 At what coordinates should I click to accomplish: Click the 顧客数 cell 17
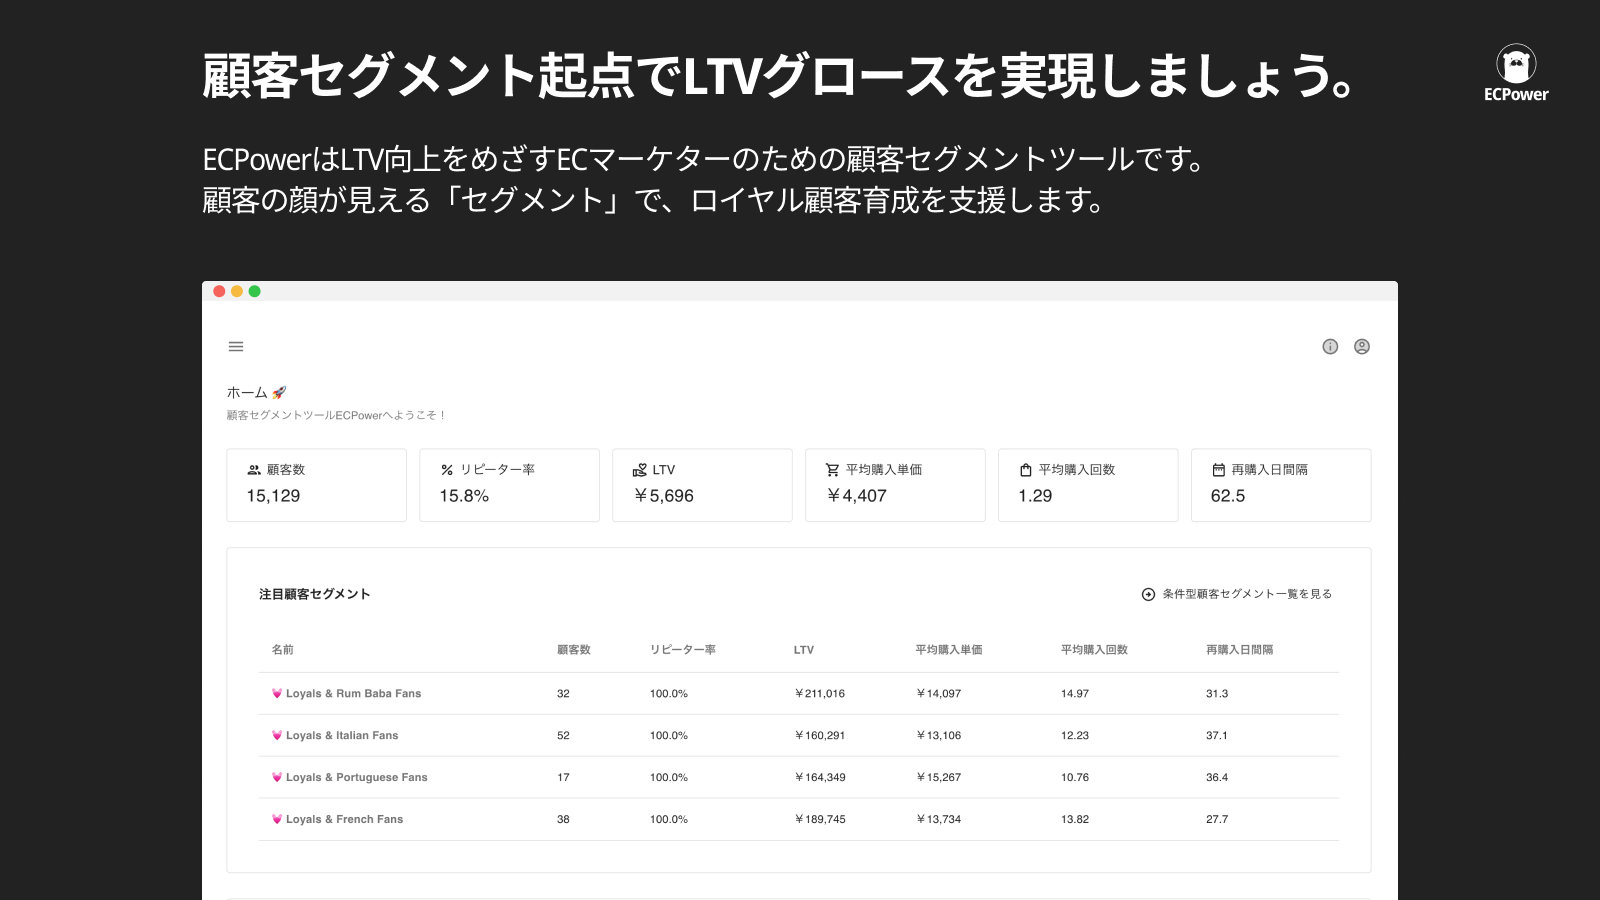point(563,777)
